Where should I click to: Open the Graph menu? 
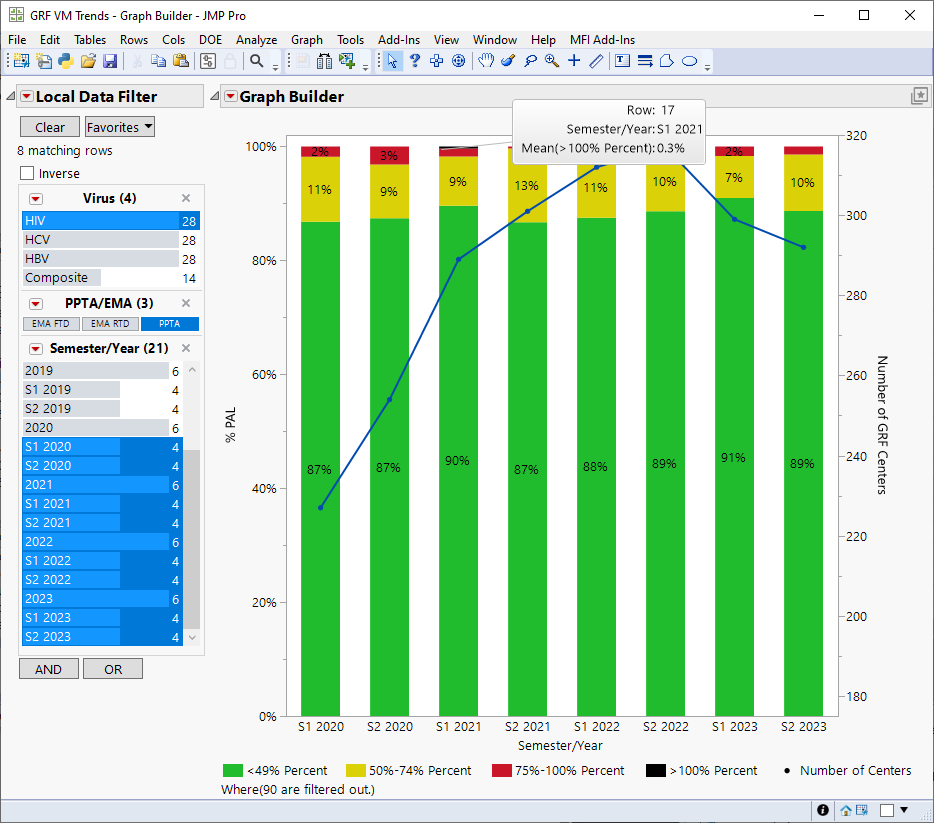coord(306,40)
